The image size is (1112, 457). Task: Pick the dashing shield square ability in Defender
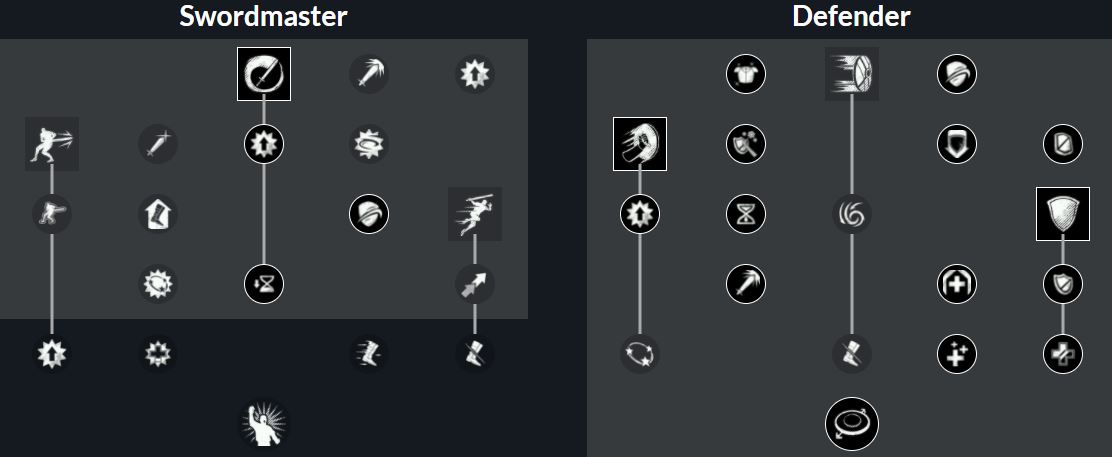(x=852, y=74)
